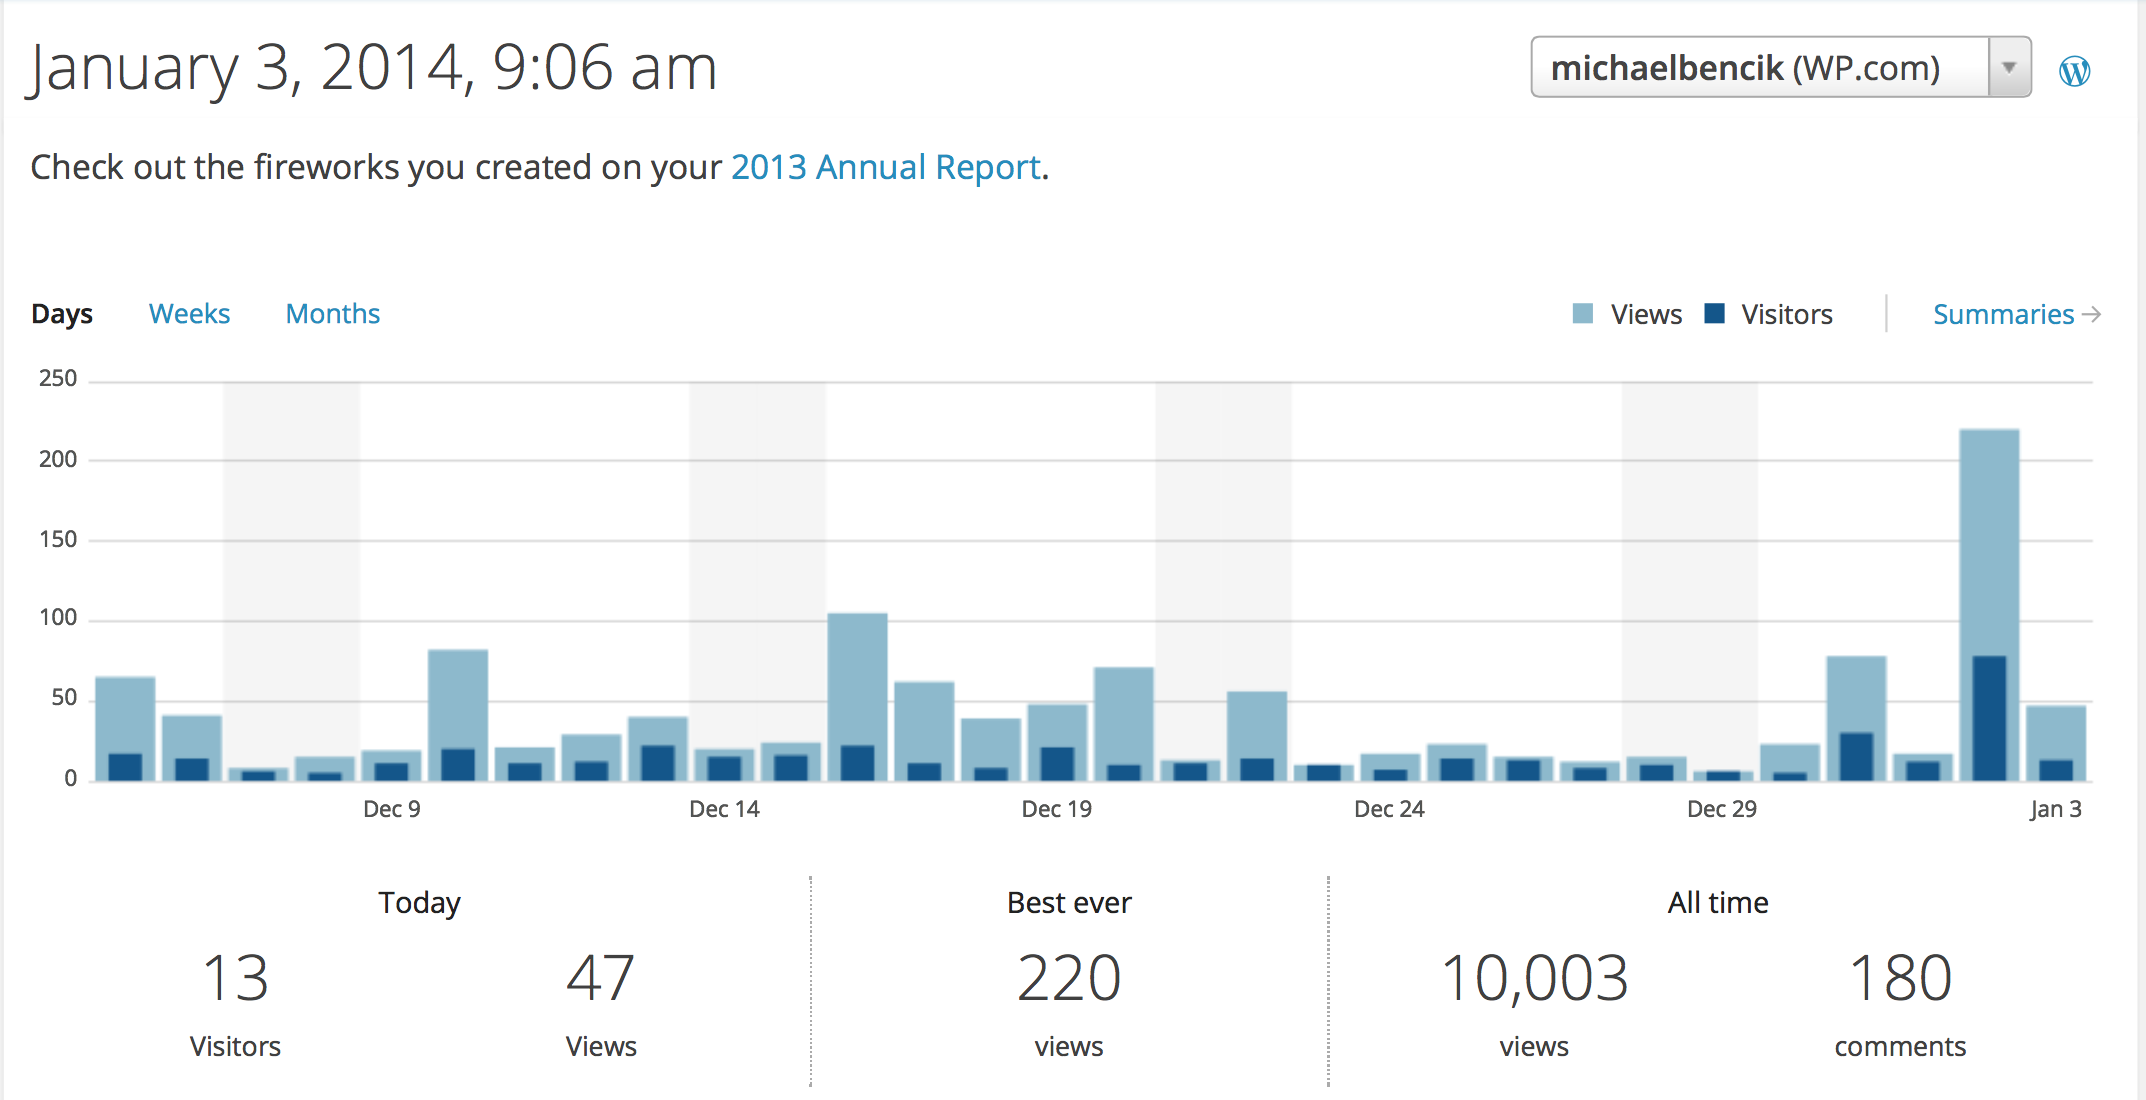Screen dimensions: 2146x1100
Task: Switch to the Months tab
Action: (333, 314)
